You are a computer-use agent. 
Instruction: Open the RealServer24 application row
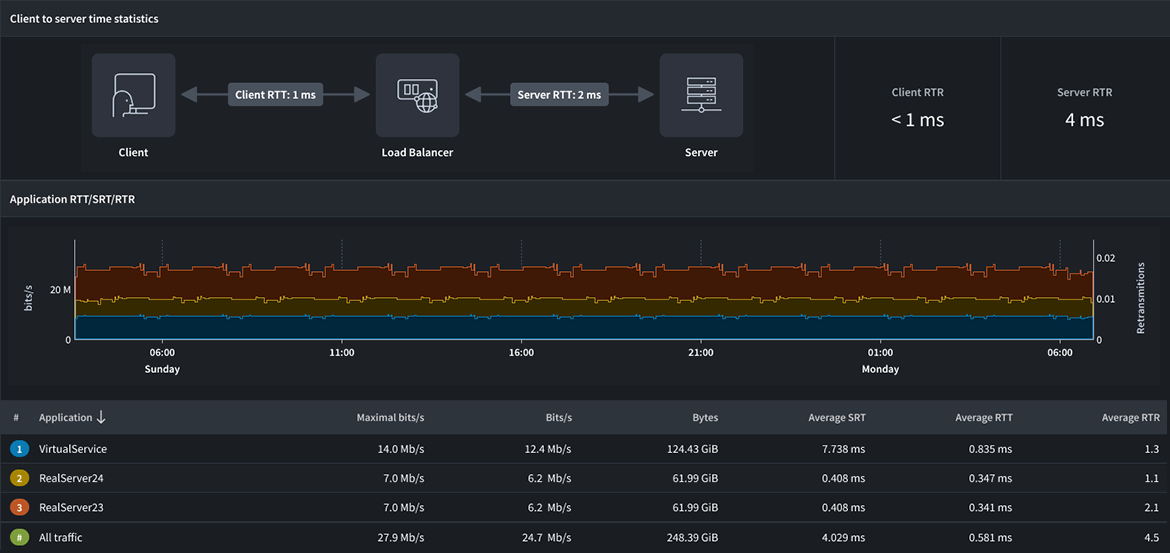pyautogui.click(x=71, y=478)
